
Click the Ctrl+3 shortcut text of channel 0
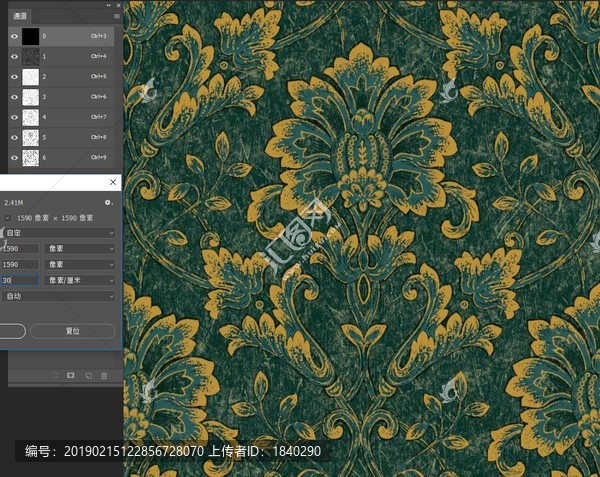pos(99,36)
